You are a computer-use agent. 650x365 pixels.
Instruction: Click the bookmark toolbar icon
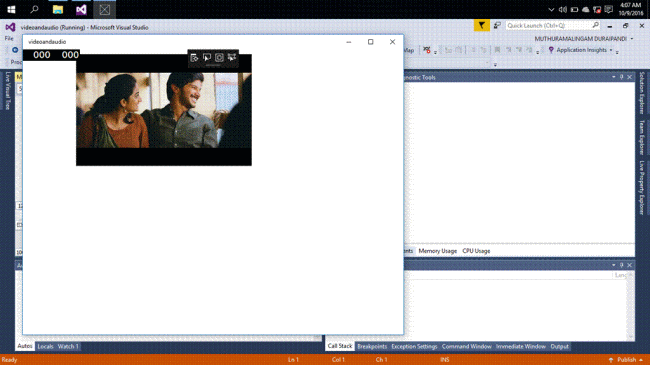point(497,50)
